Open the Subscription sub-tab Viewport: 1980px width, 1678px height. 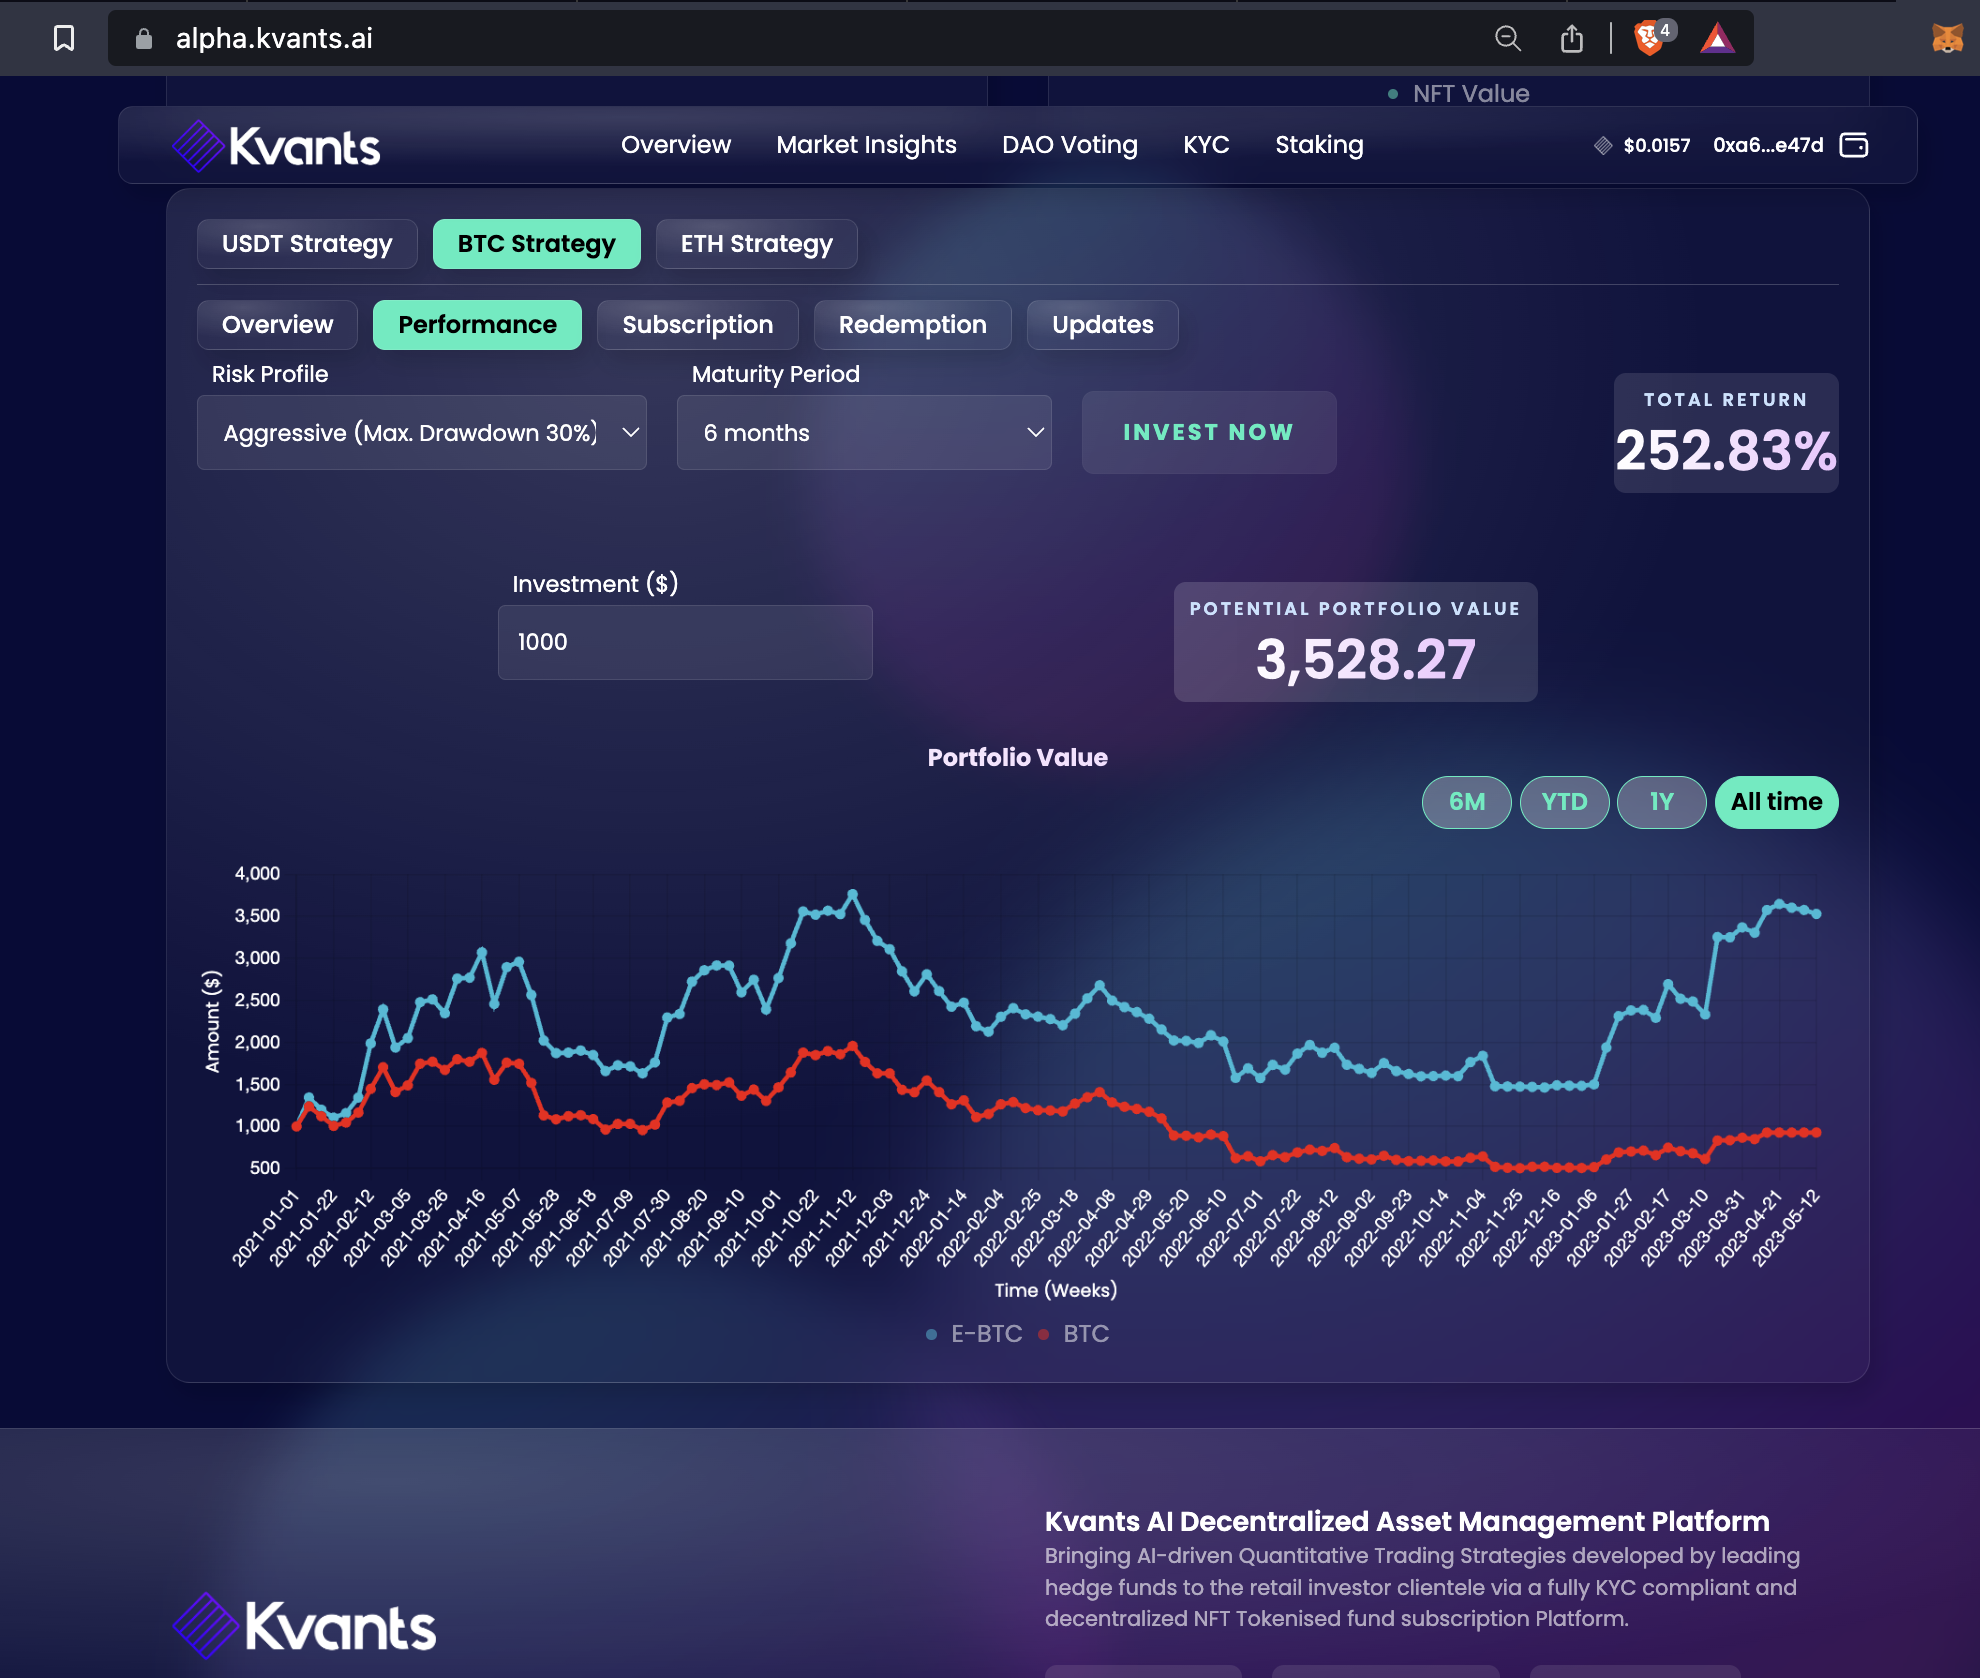697,325
